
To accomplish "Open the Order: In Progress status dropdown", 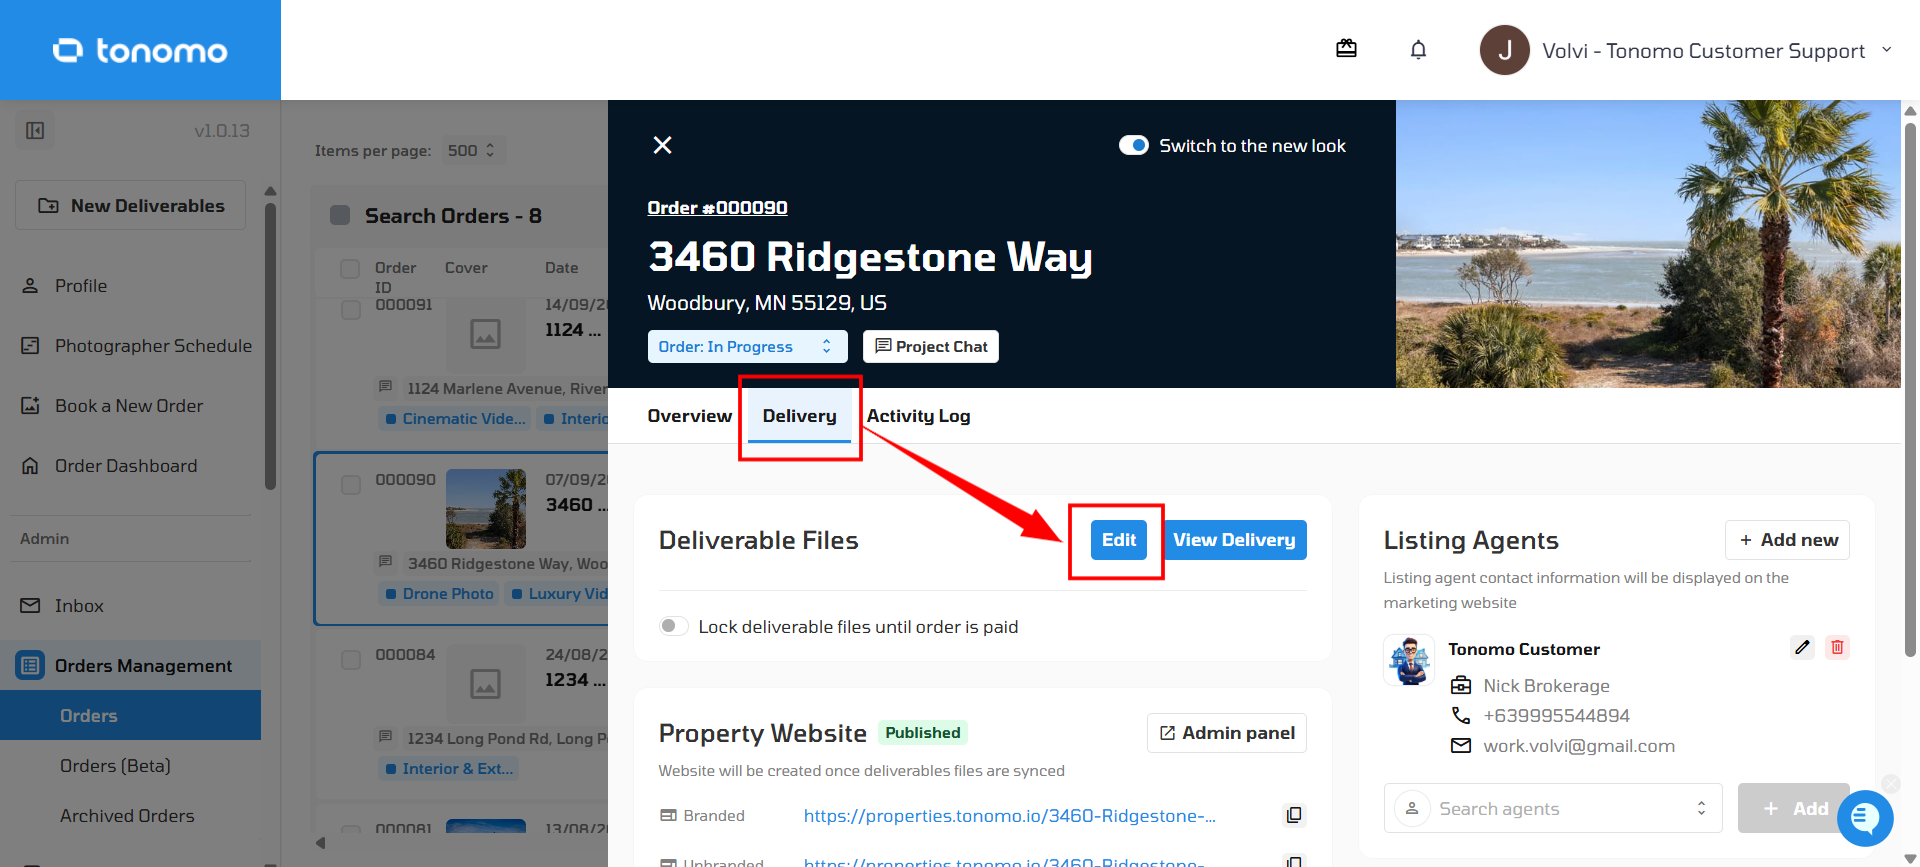I will 747,346.
